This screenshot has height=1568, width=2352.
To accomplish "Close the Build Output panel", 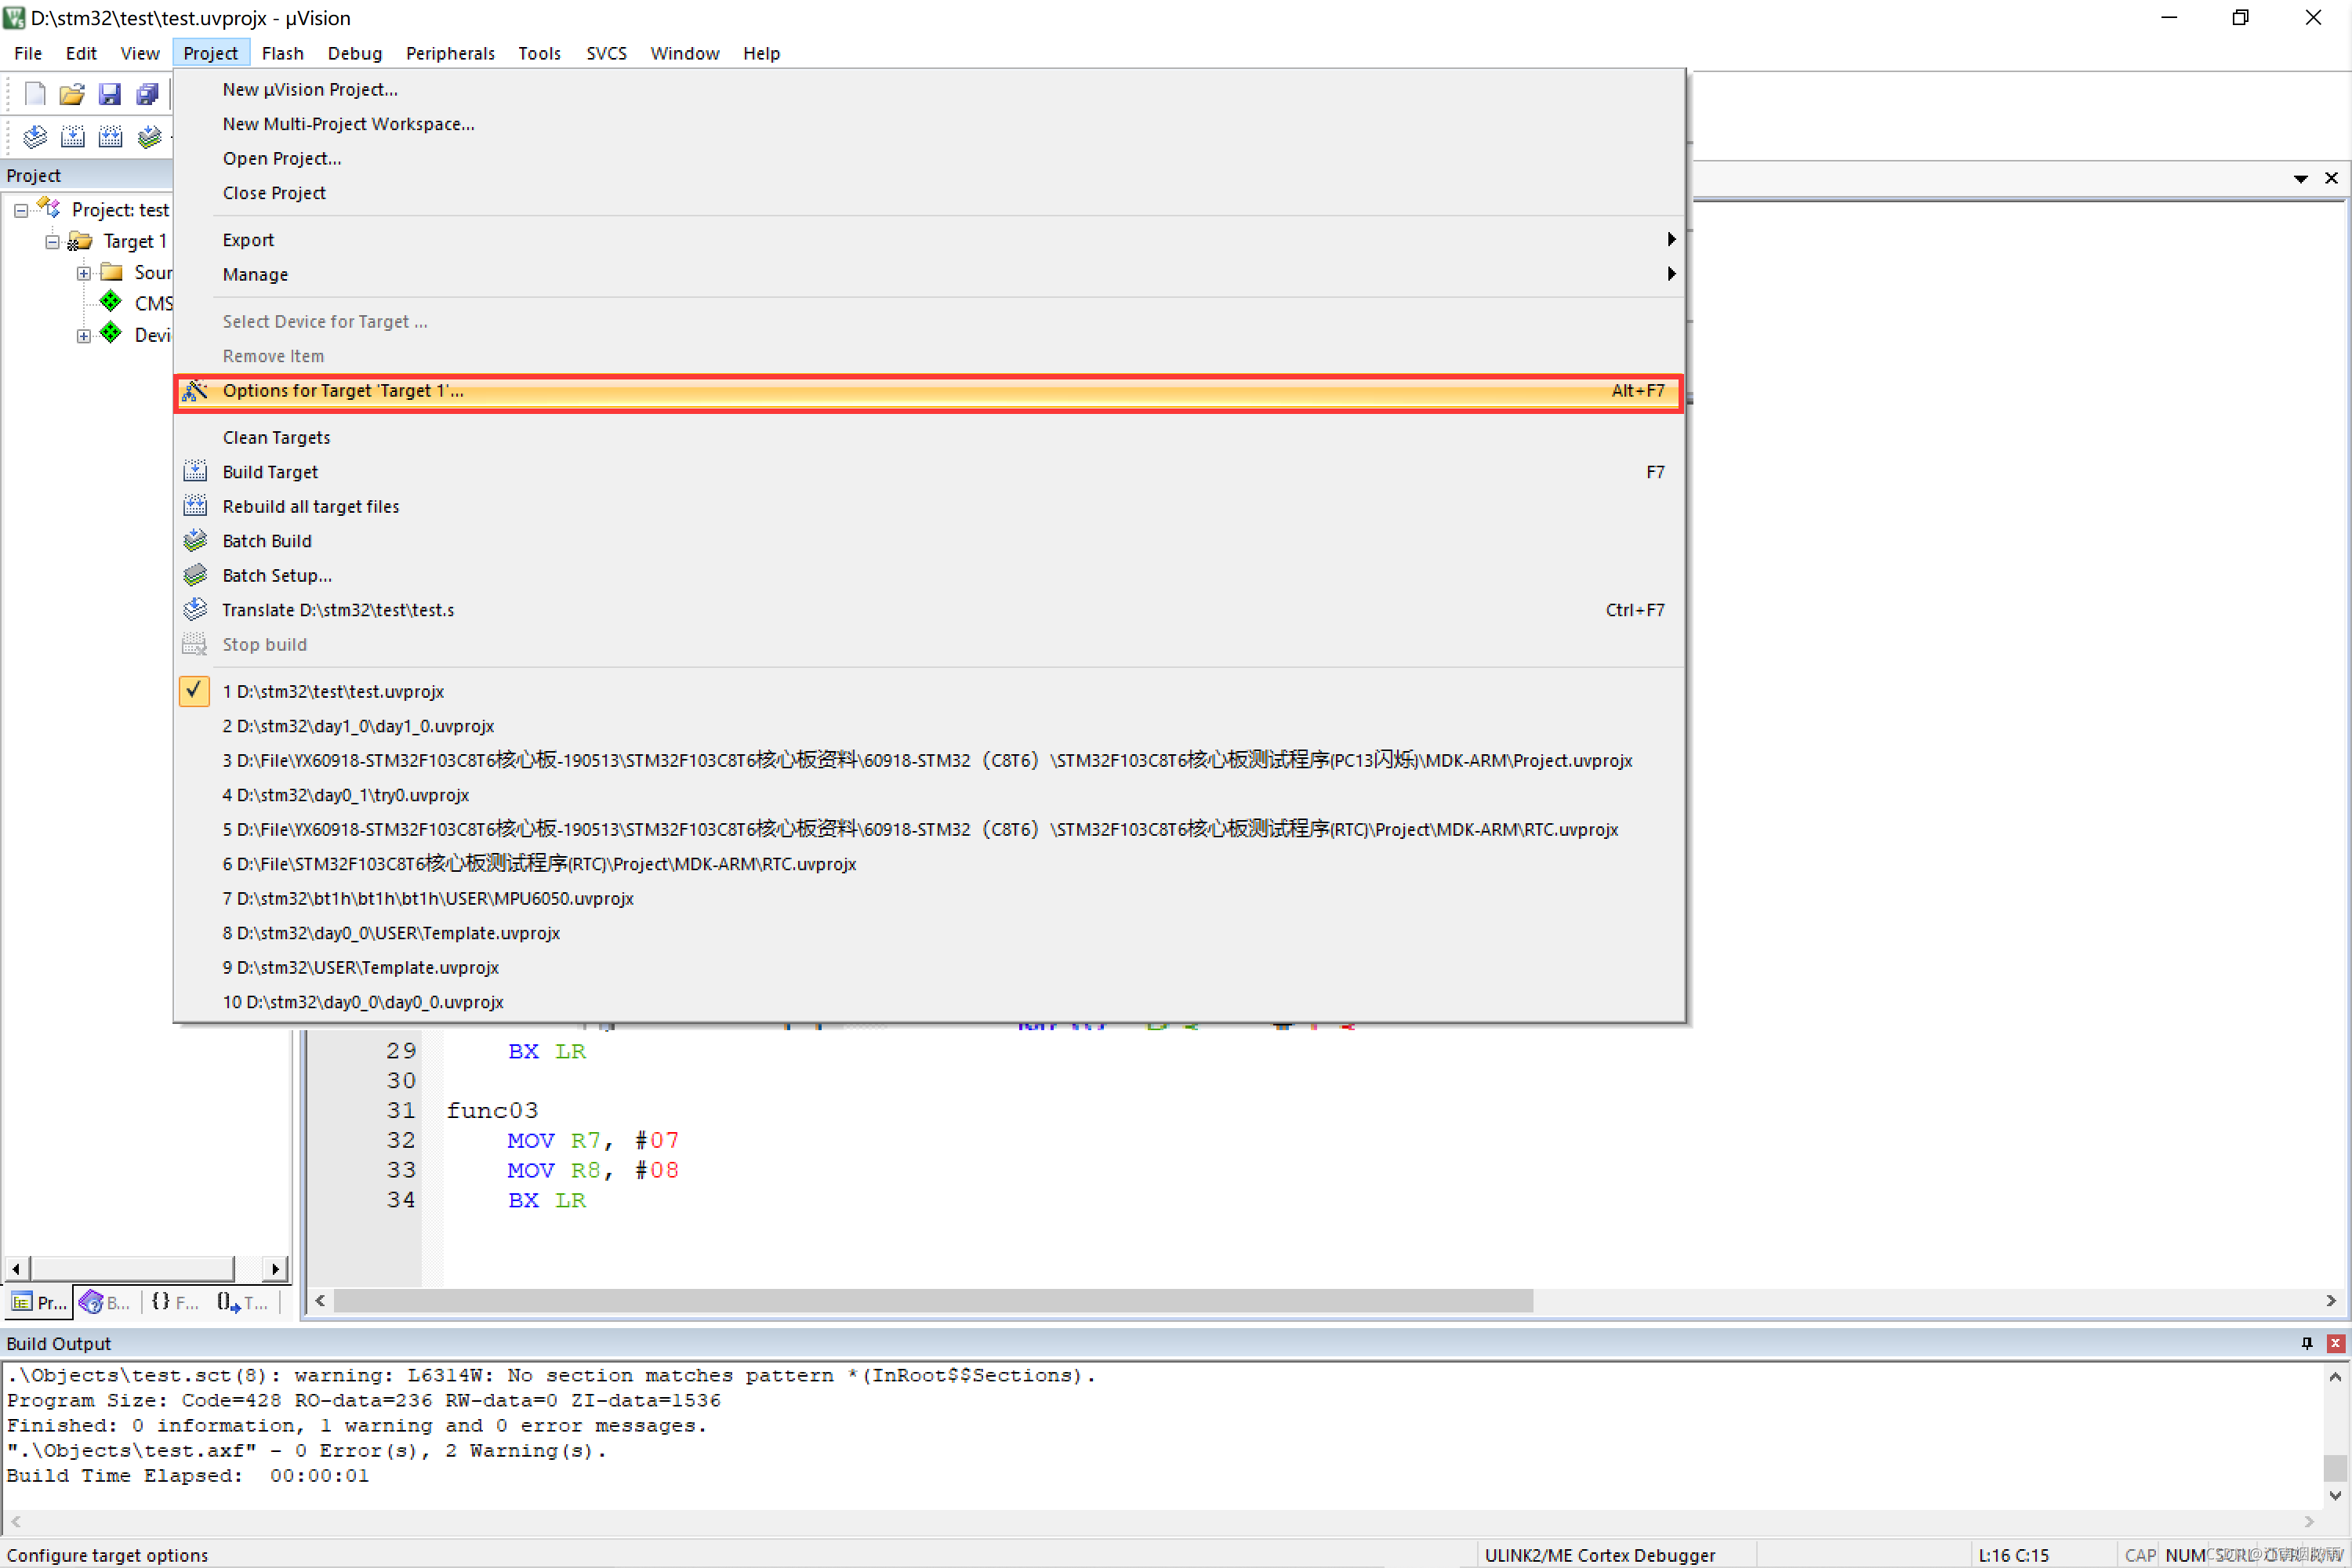I will [x=2335, y=1343].
